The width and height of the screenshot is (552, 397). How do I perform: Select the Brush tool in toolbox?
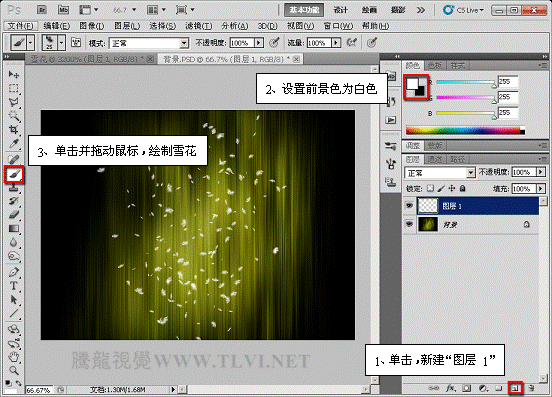[x=14, y=174]
